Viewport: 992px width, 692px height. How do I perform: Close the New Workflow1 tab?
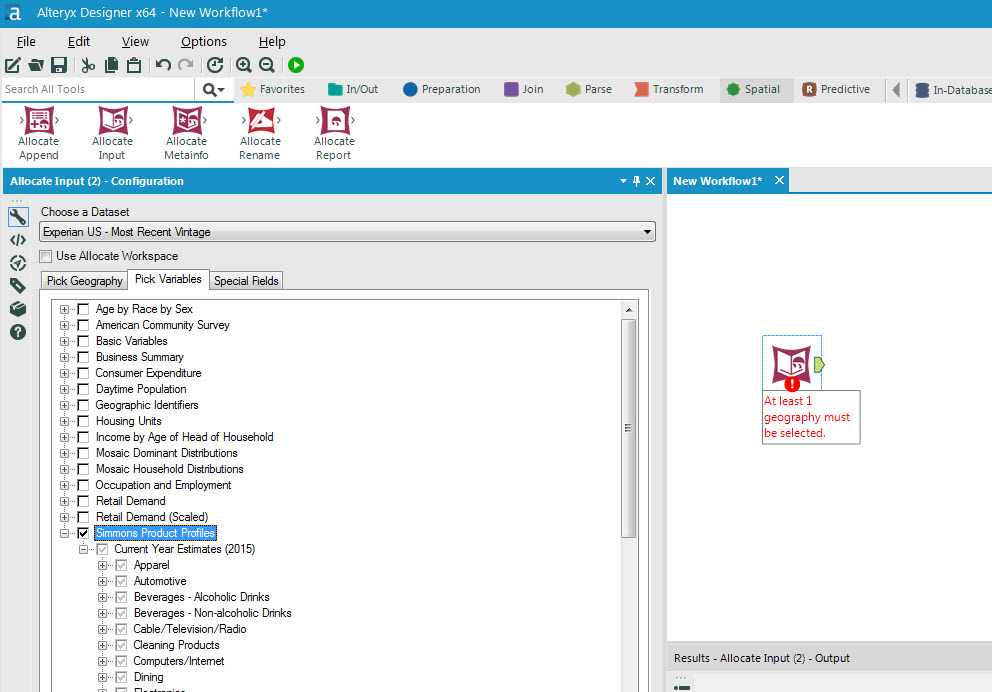[779, 181]
